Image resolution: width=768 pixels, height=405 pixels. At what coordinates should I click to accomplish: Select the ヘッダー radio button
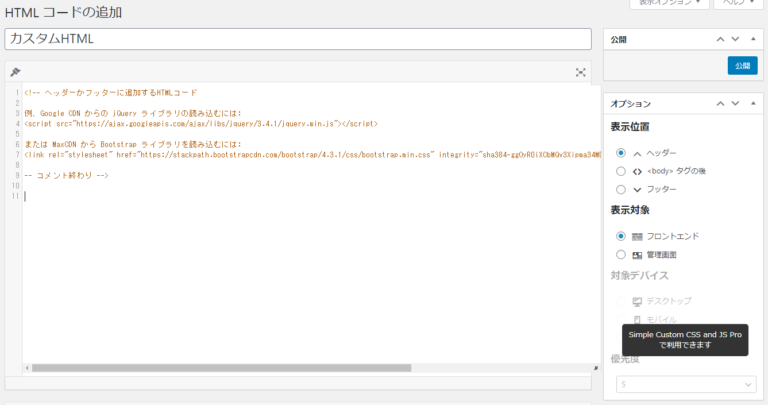point(621,153)
